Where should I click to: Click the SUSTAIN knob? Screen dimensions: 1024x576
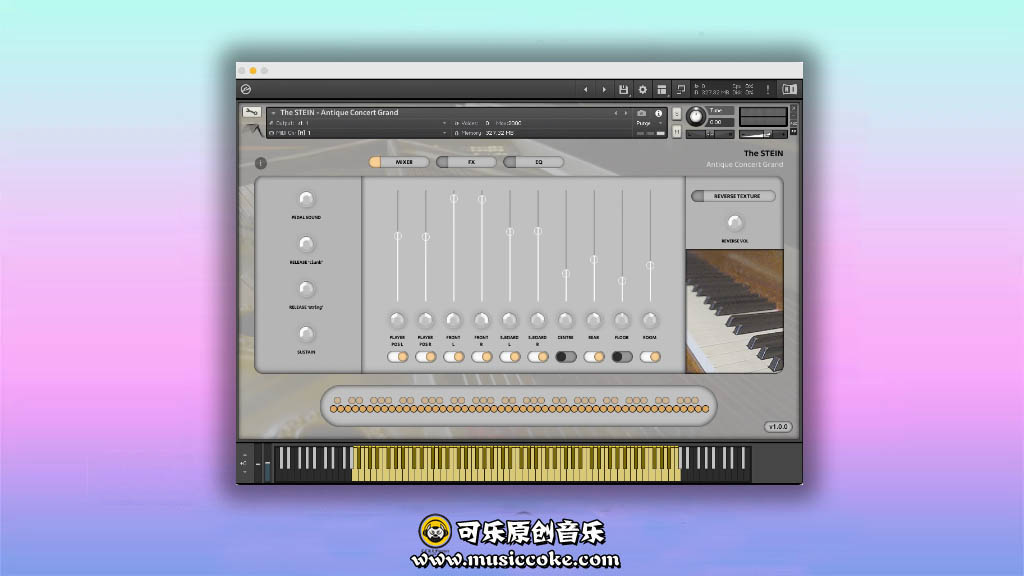click(306, 334)
